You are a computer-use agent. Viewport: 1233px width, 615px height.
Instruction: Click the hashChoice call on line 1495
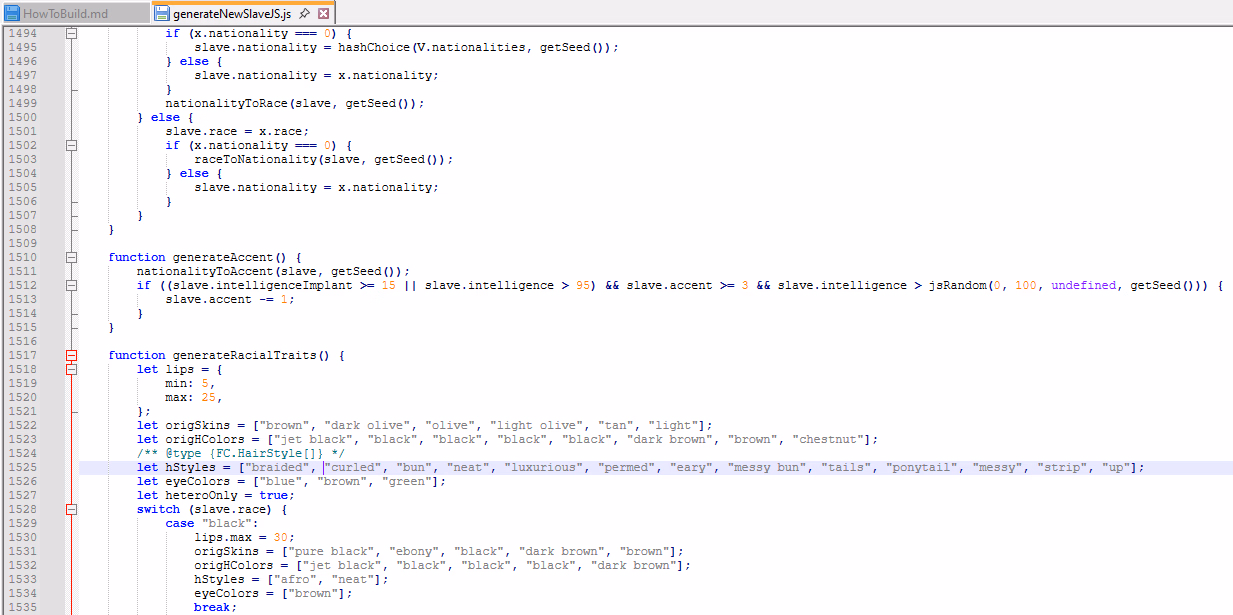pyautogui.click(x=374, y=47)
